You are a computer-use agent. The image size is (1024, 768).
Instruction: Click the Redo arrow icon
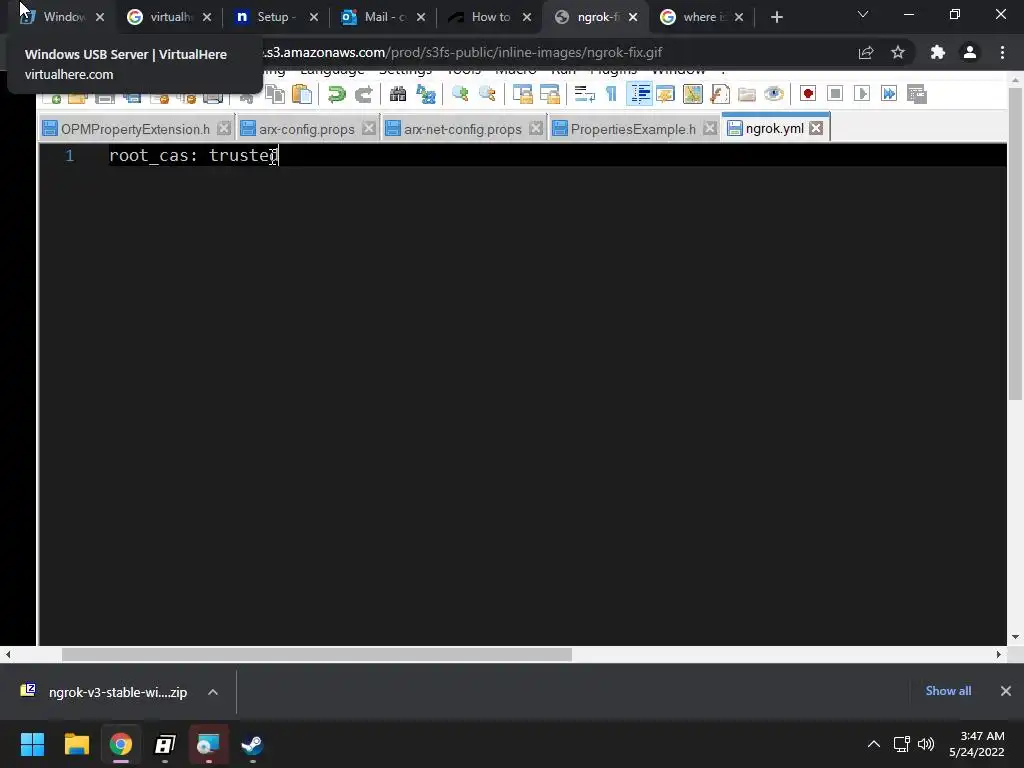pyautogui.click(x=364, y=94)
